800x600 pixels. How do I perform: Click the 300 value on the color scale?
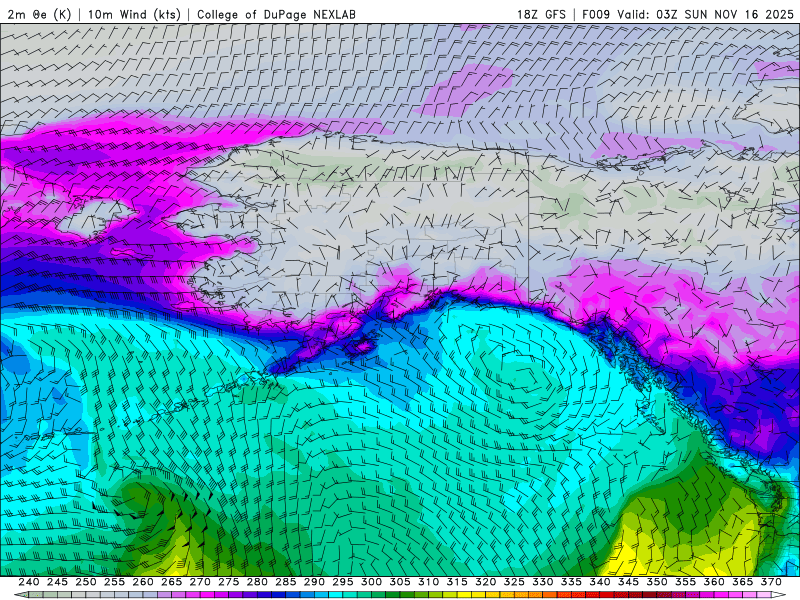pyautogui.click(x=371, y=582)
